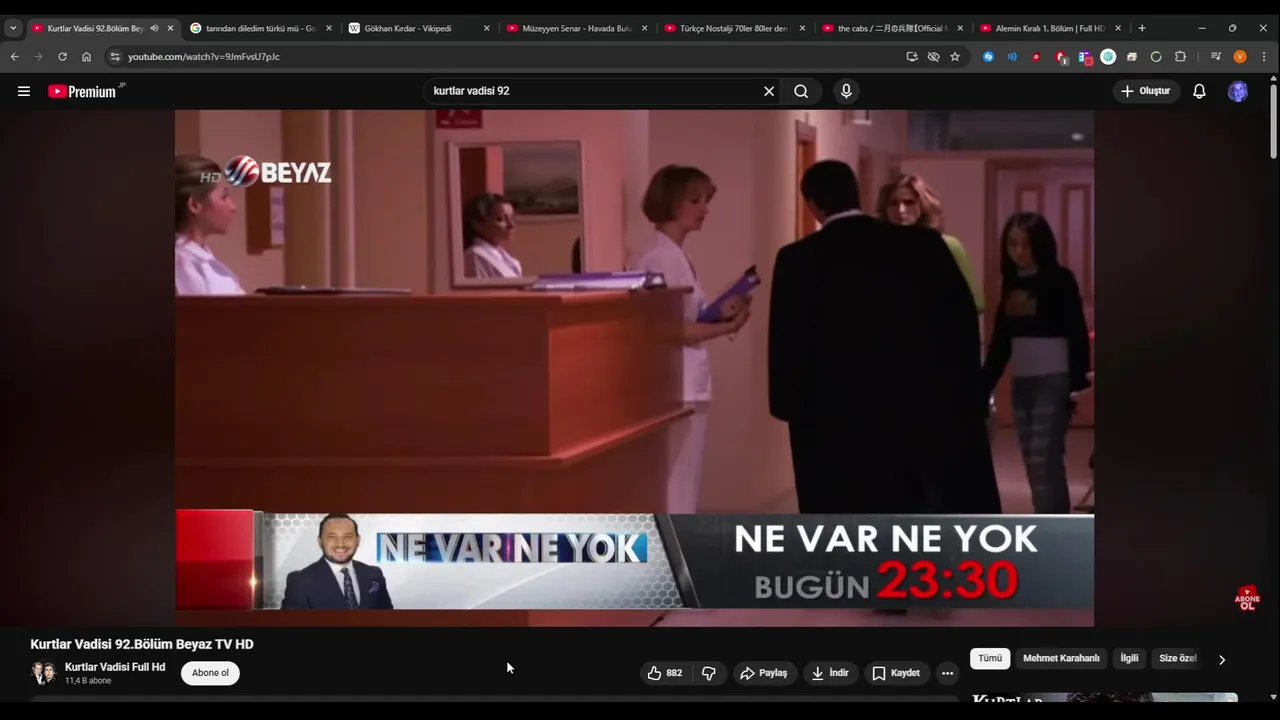
Task: Switch to the Türkçe Nostalji 70ler 80ler tab
Action: [734, 28]
